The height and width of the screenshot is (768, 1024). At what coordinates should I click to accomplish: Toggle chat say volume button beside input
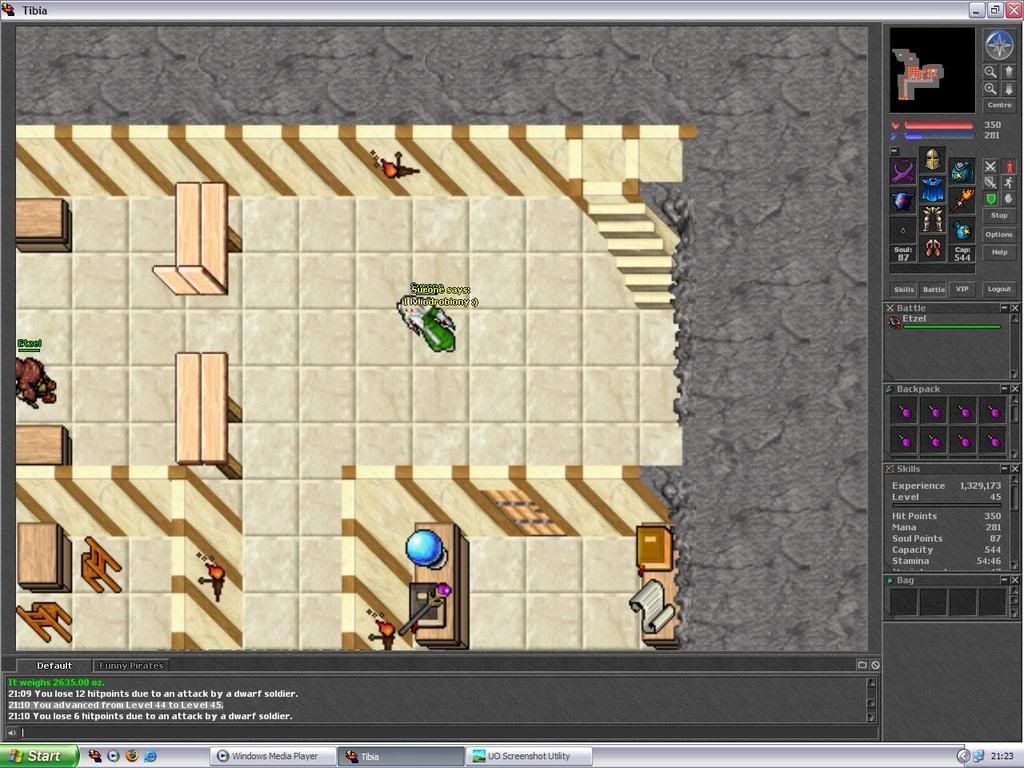(x=12, y=733)
